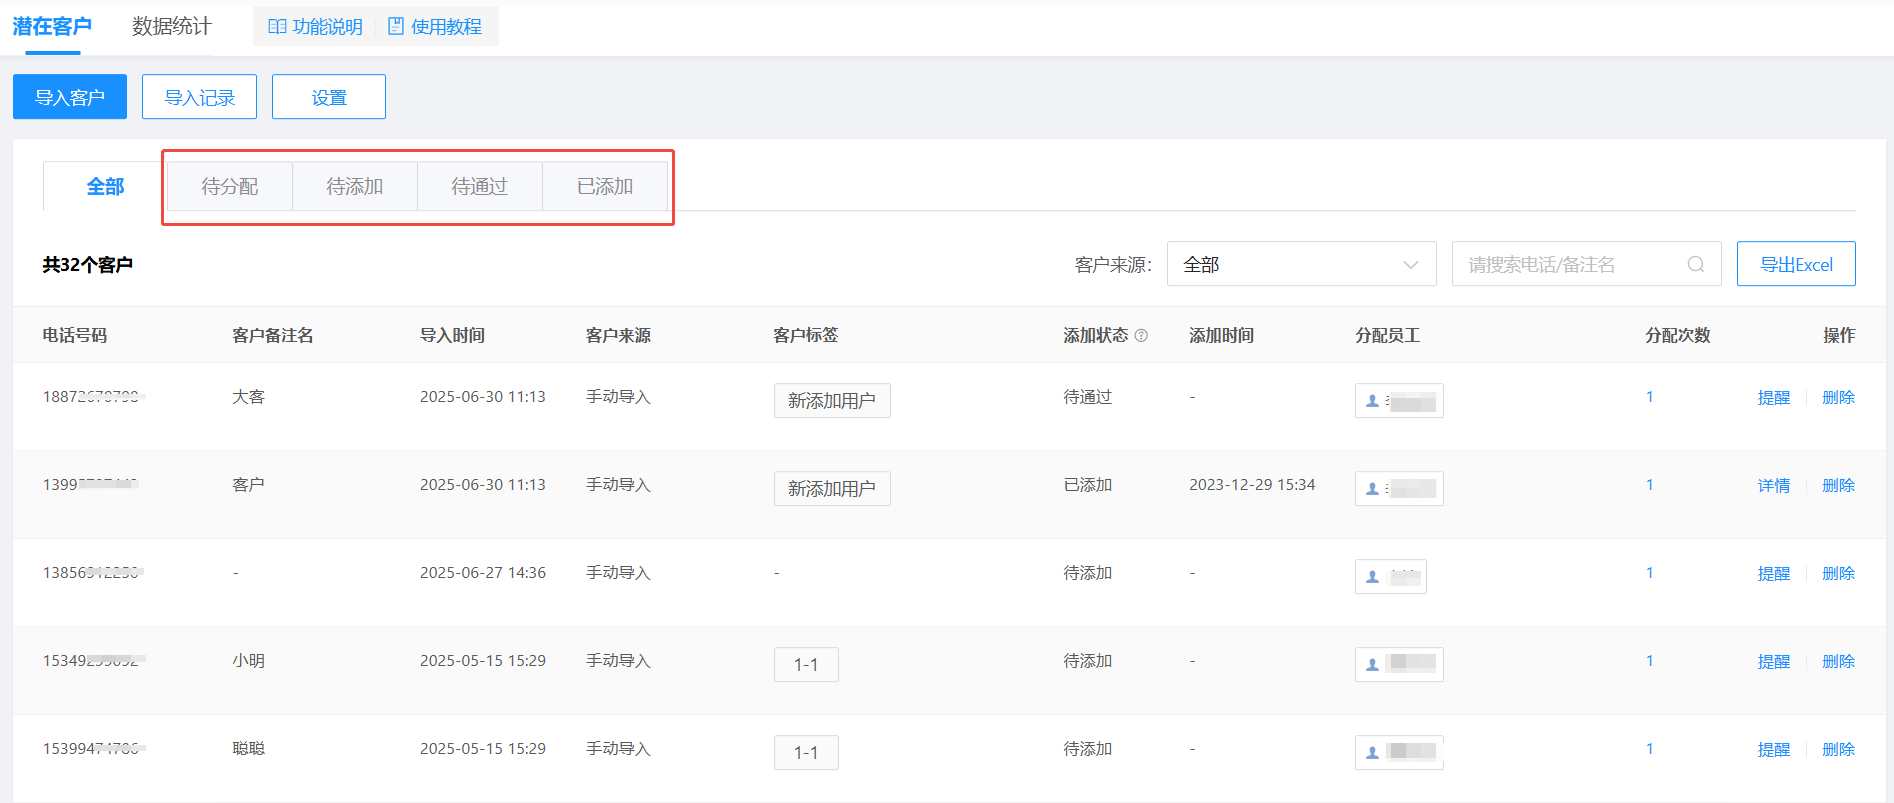This screenshot has width=1894, height=803.
Task: Click the book icon beside 功能说明
Action: 278,27
